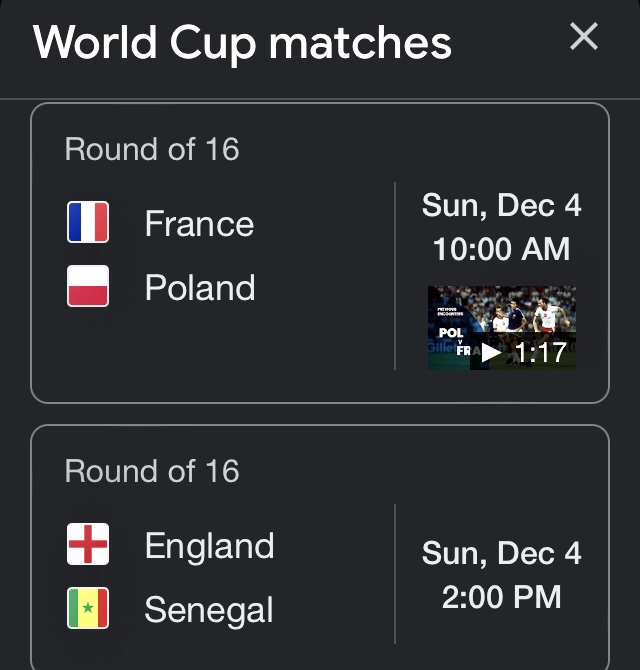Image resolution: width=640 pixels, height=670 pixels.
Task: Click the Senegal flag icon
Action: click(x=88, y=608)
